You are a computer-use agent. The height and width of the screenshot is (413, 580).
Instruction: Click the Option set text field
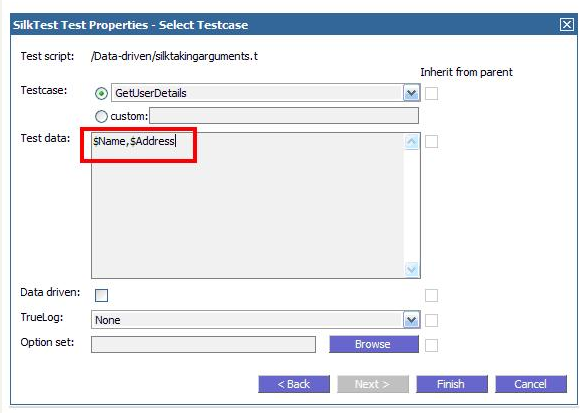click(x=203, y=344)
